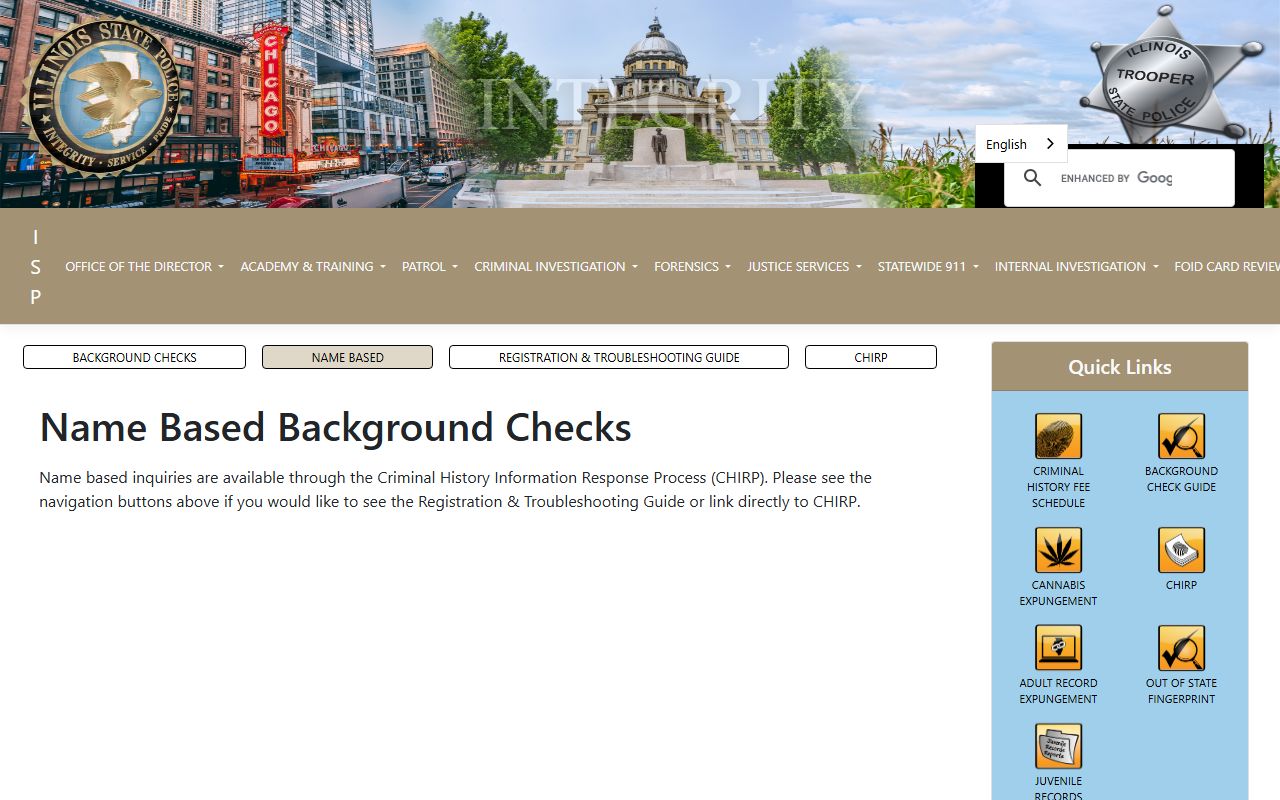Expand Internal Investigation menu

(x=1077, y=266)
